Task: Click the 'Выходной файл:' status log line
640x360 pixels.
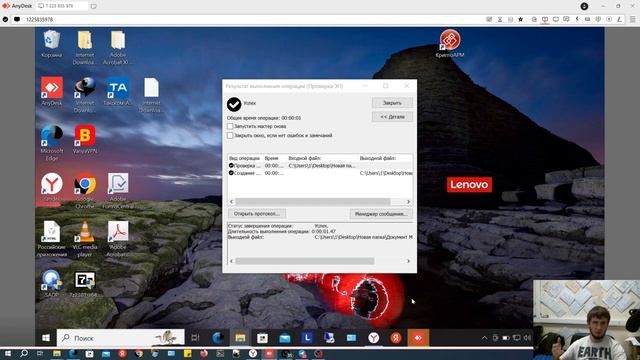Action: point(320,237)
